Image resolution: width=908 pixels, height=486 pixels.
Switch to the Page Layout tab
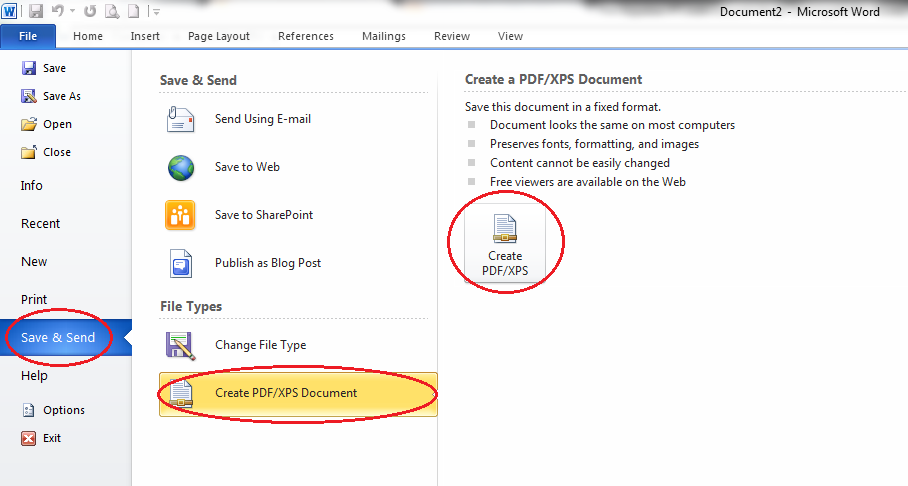click(219, 36)
